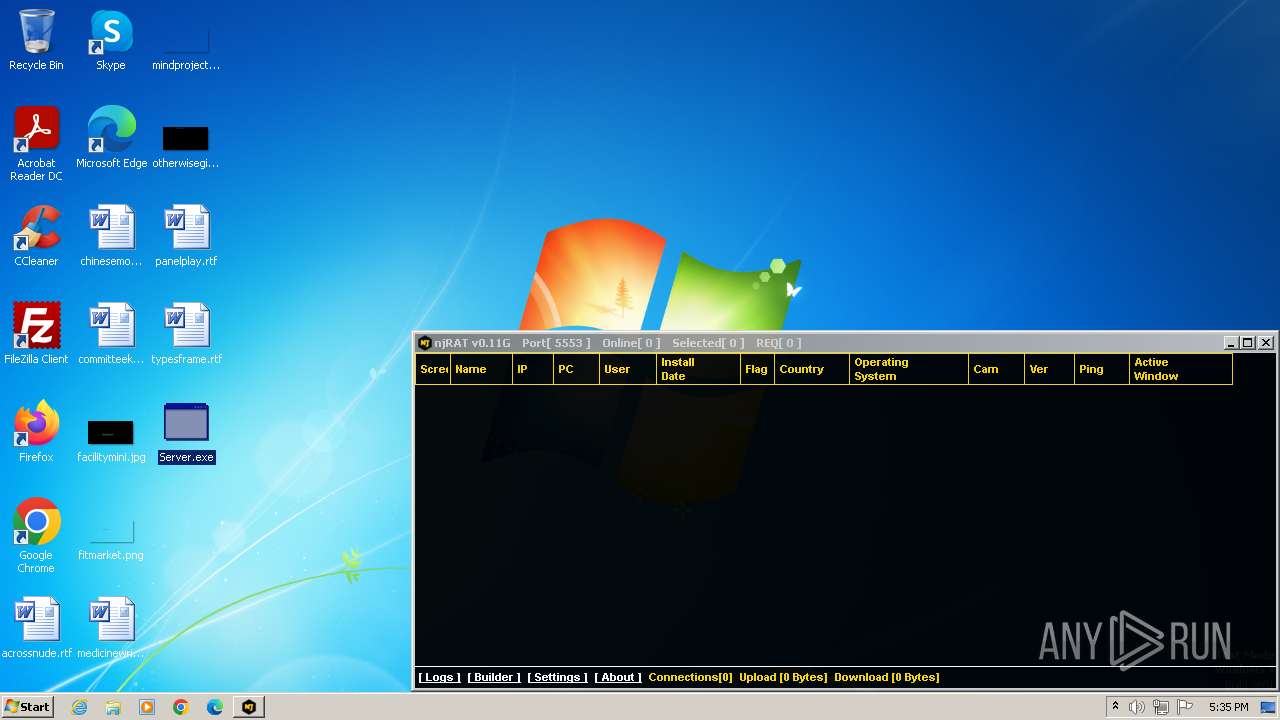The height and width of the screenshot is (720, 1280).
Task: Click the Download [0 Bytes] status text
Action: pos(887,677)
